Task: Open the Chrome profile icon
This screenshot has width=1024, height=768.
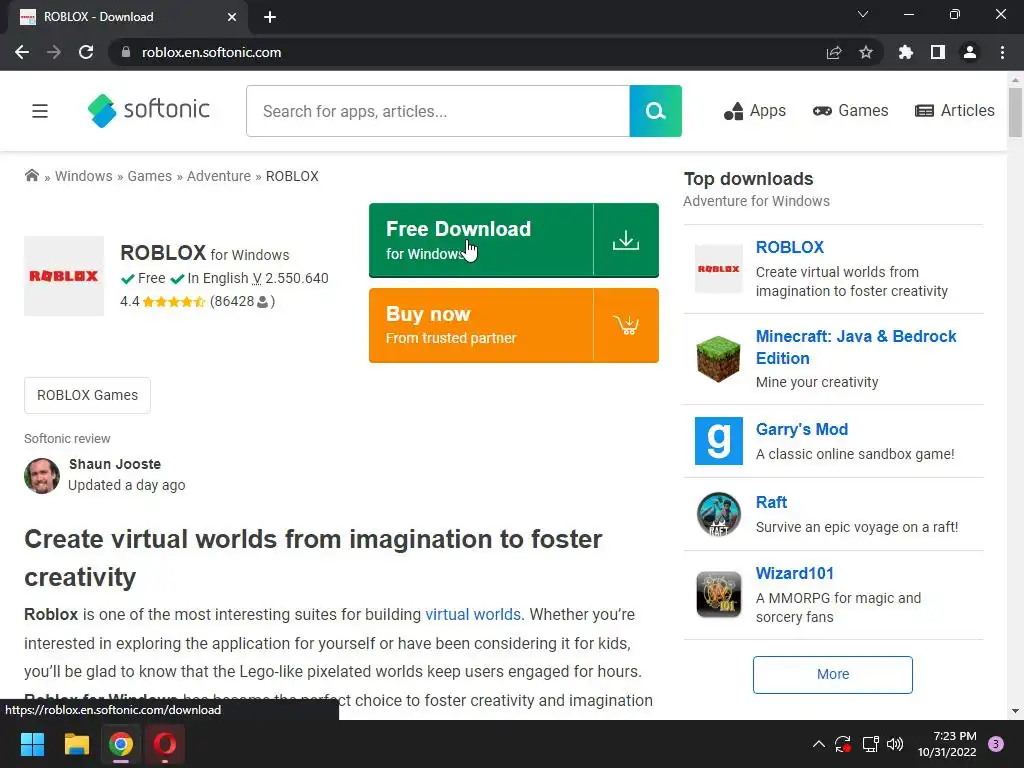Action: pos(970,52)
